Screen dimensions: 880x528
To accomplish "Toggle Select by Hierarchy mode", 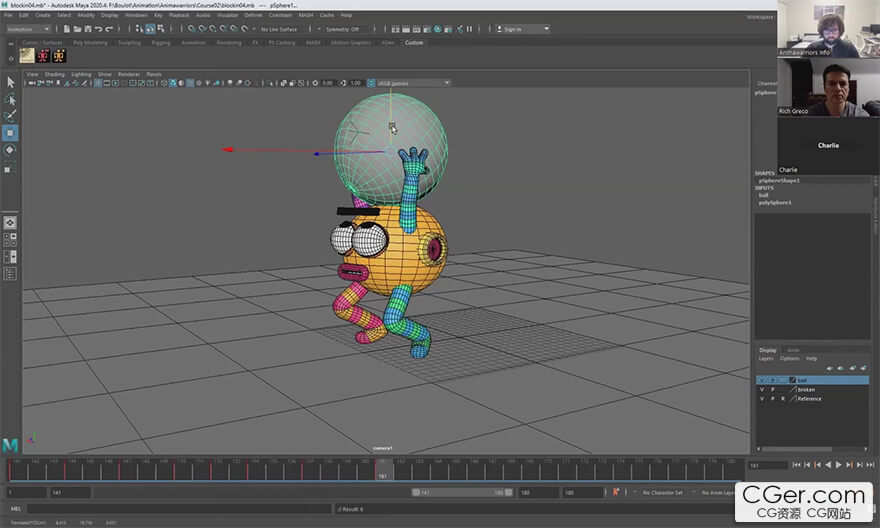I will (139, 29).
